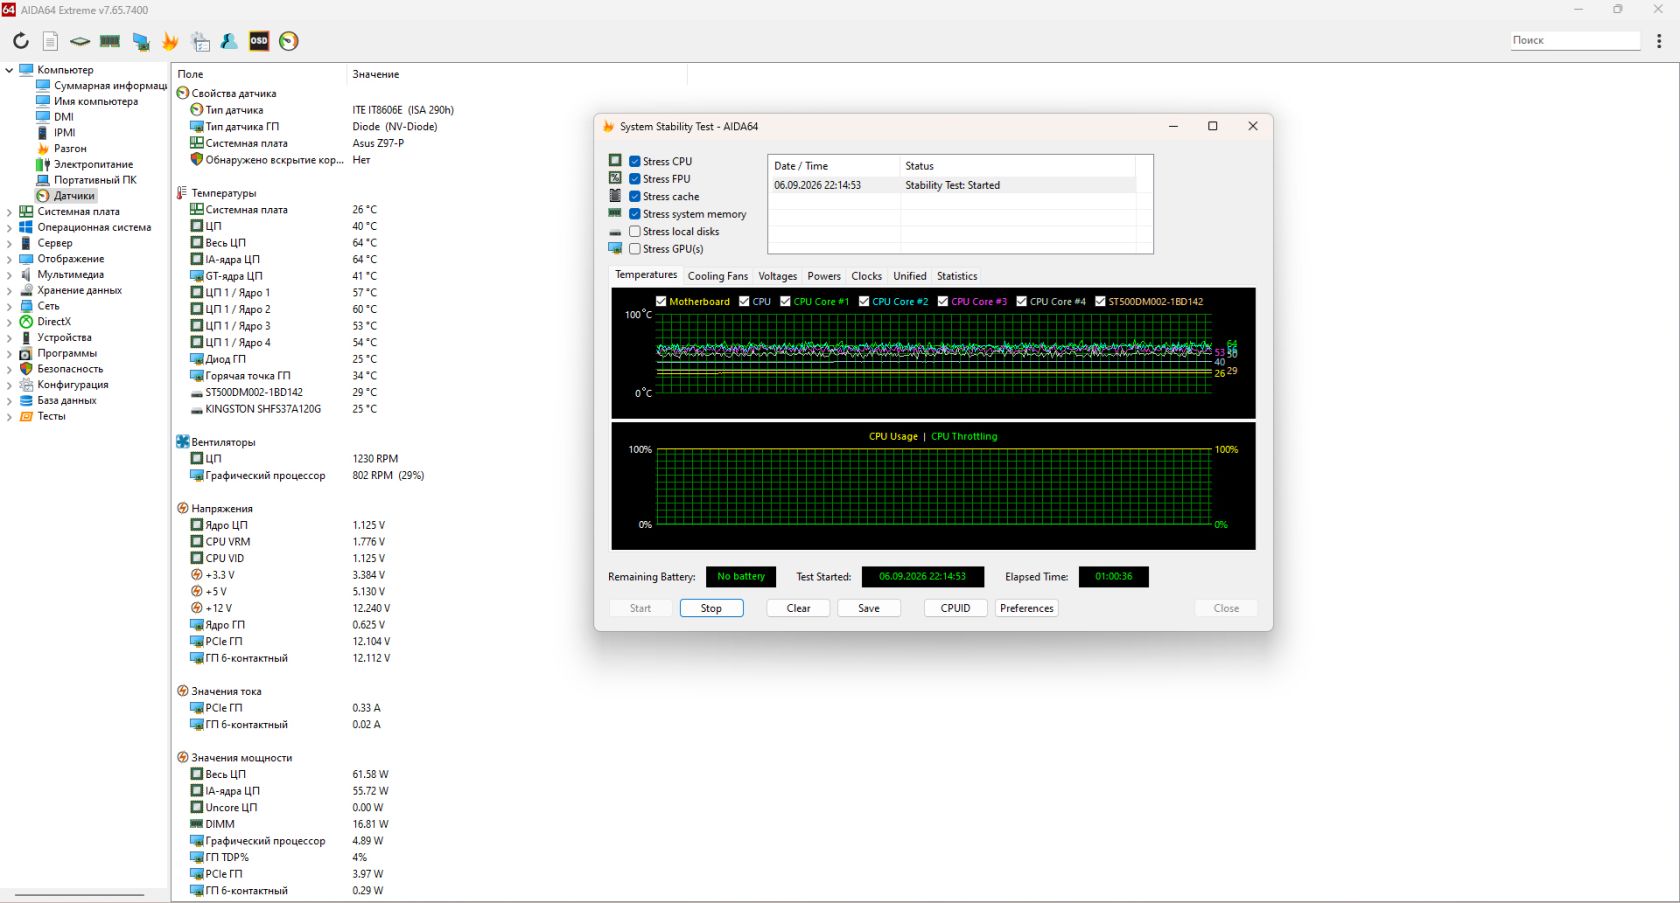Expand the Сеть tree node
This screenshot has width=1680, height=903.
click(9, 306)
